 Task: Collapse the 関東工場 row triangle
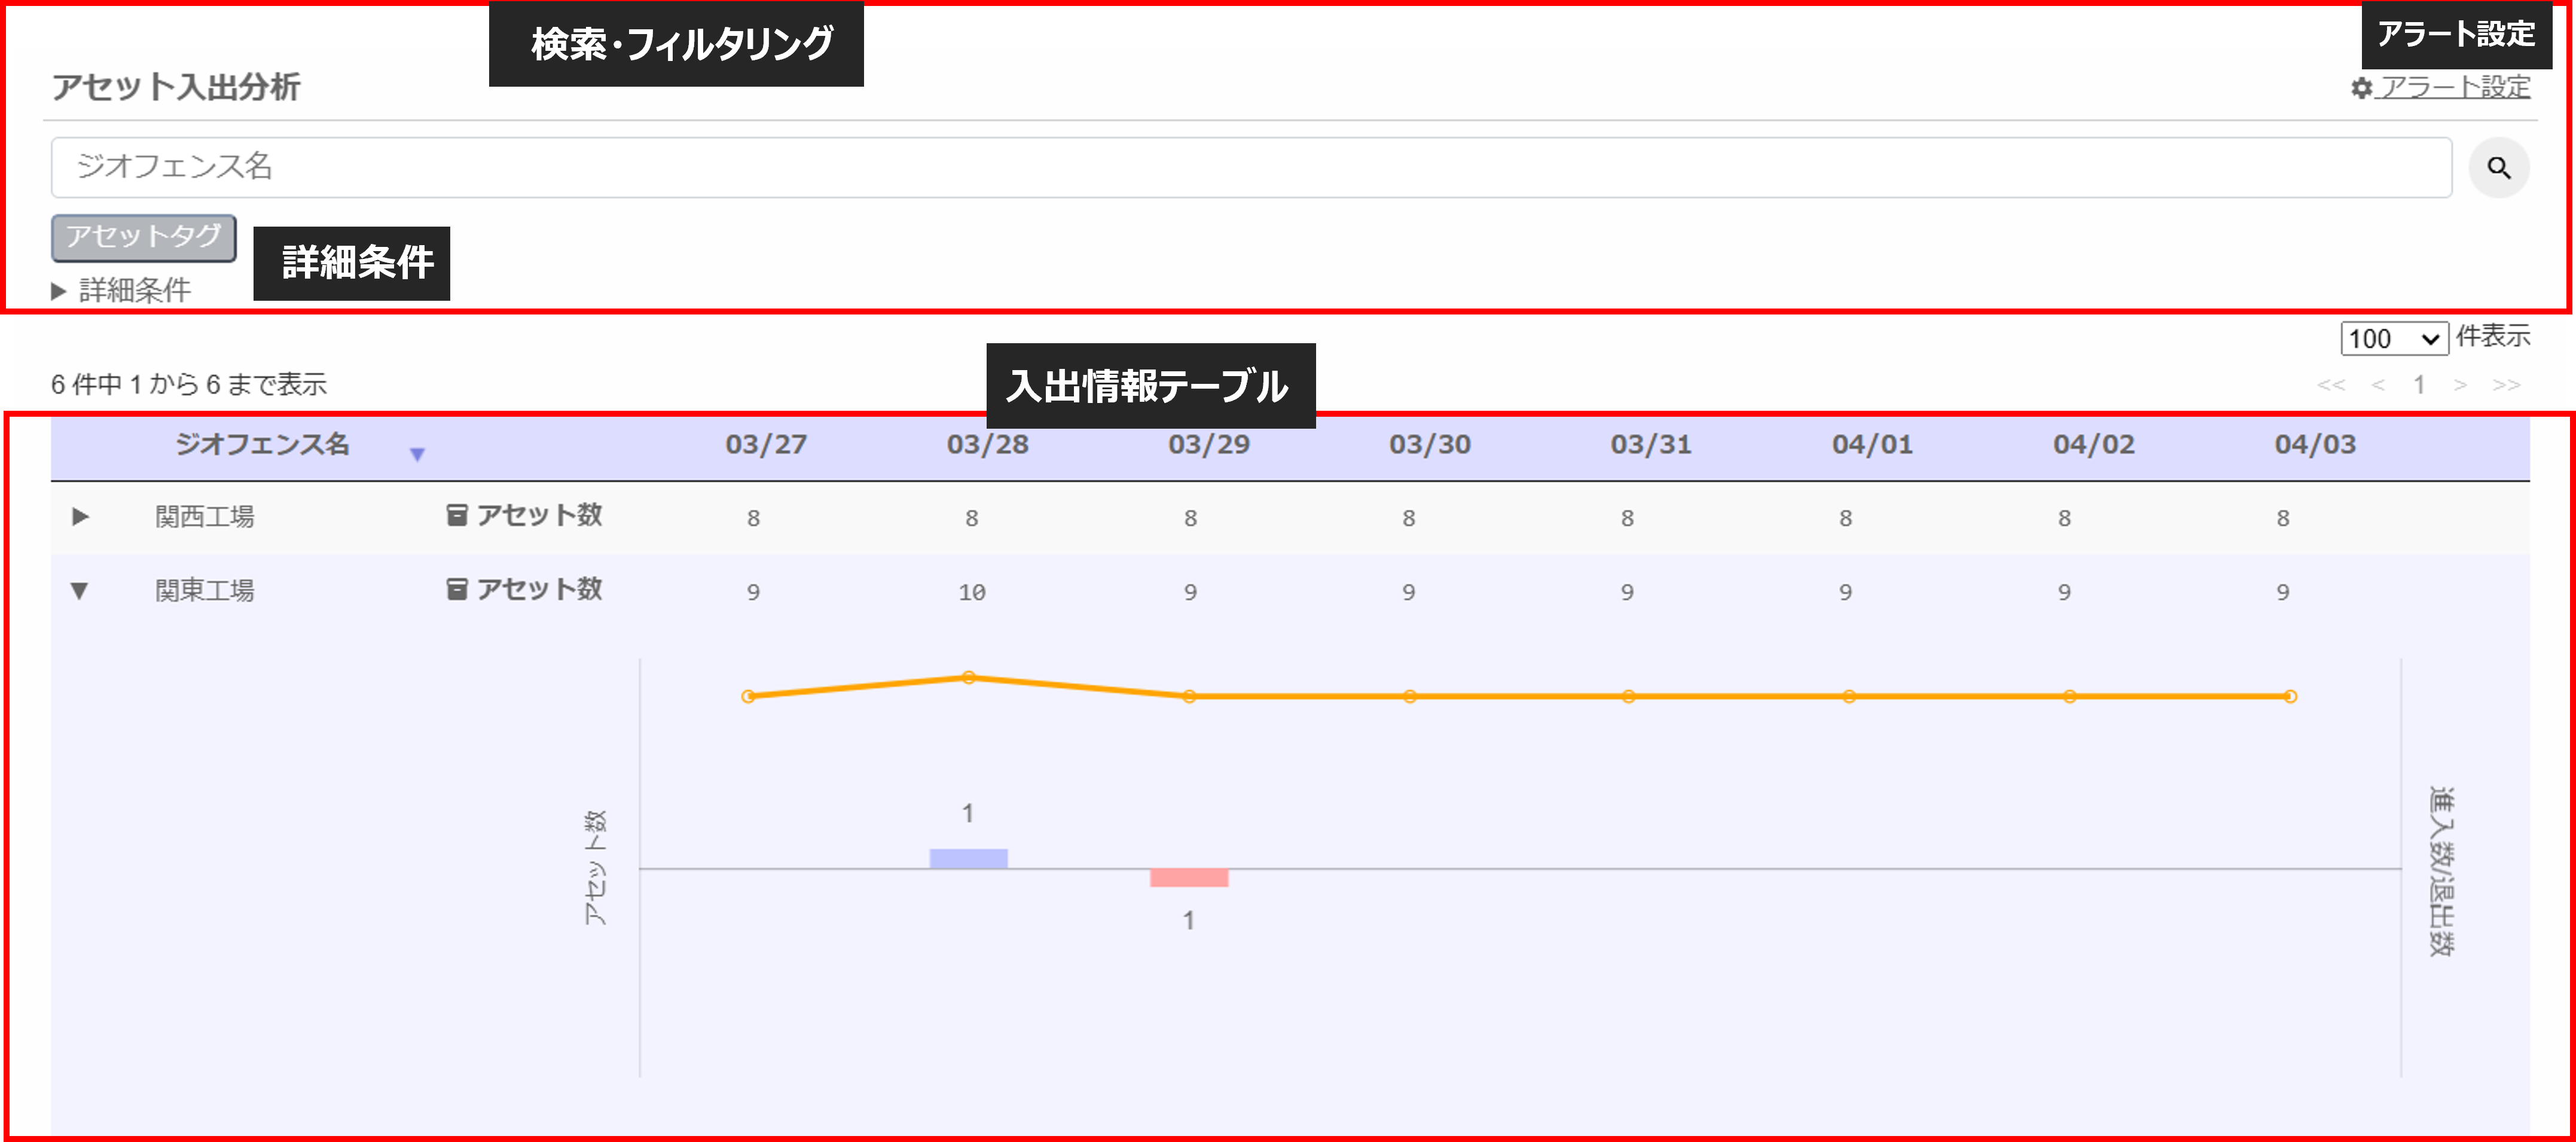79,591
